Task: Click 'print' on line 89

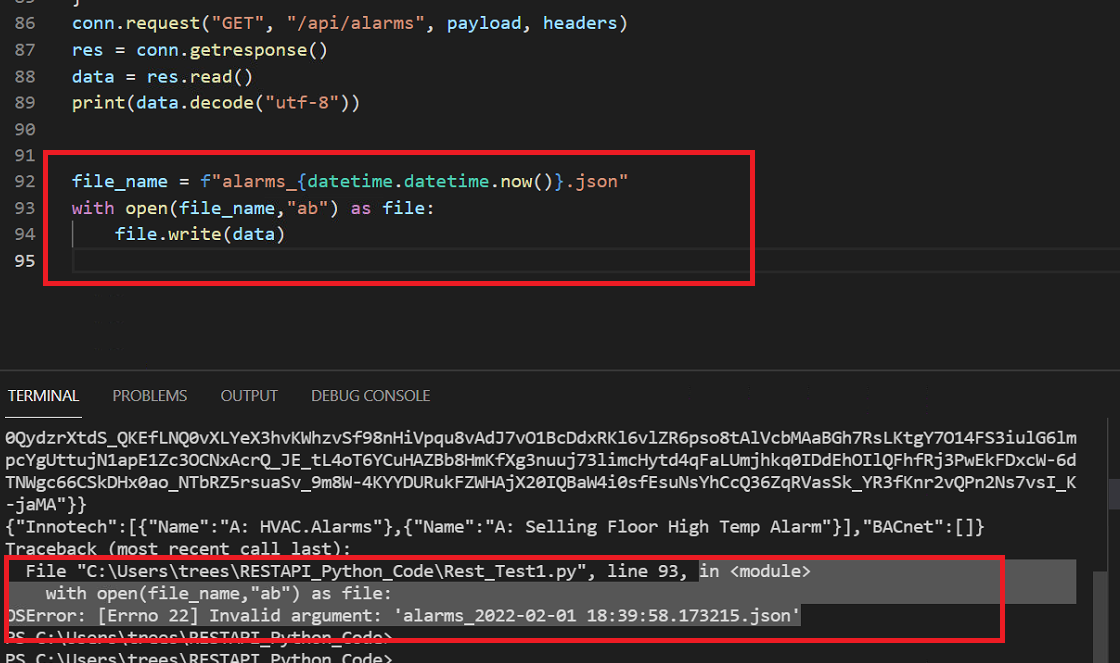Action: (99, 103)
